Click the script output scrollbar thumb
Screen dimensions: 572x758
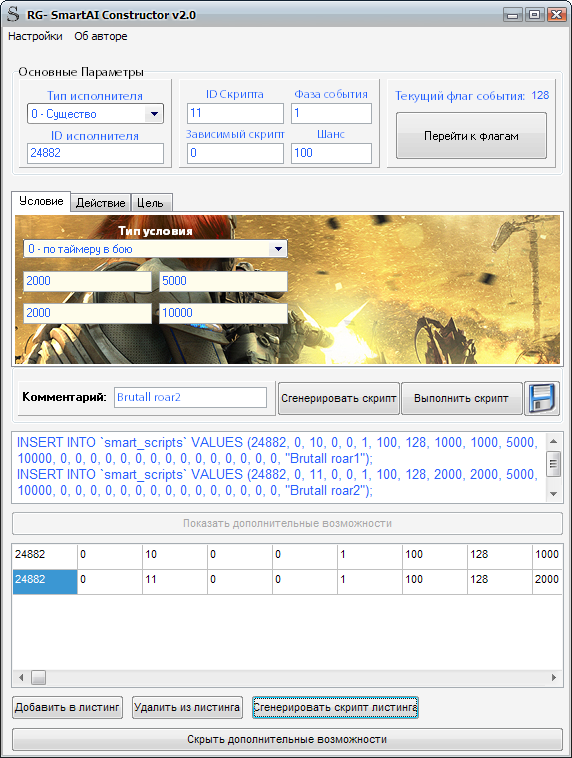554,464
